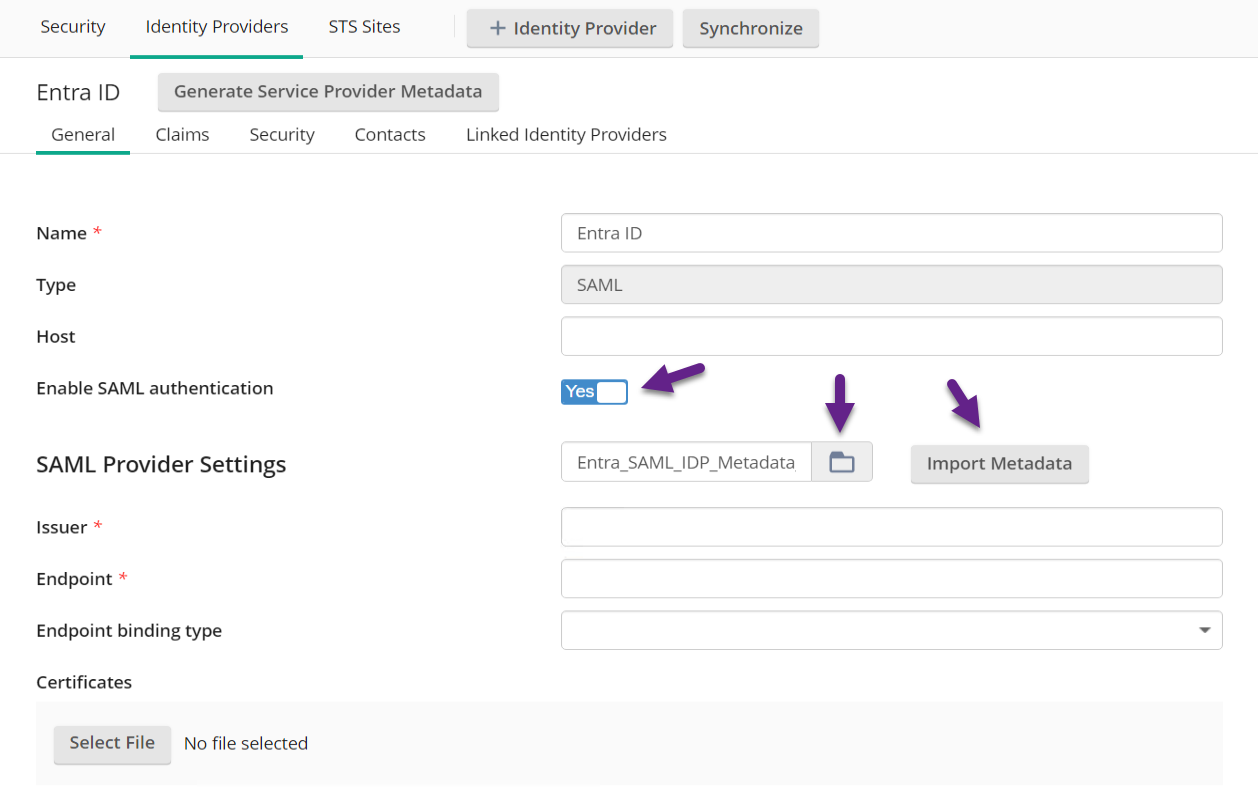Focus the Host input field
The image size is (1258, 802).
tap(892, 336)
